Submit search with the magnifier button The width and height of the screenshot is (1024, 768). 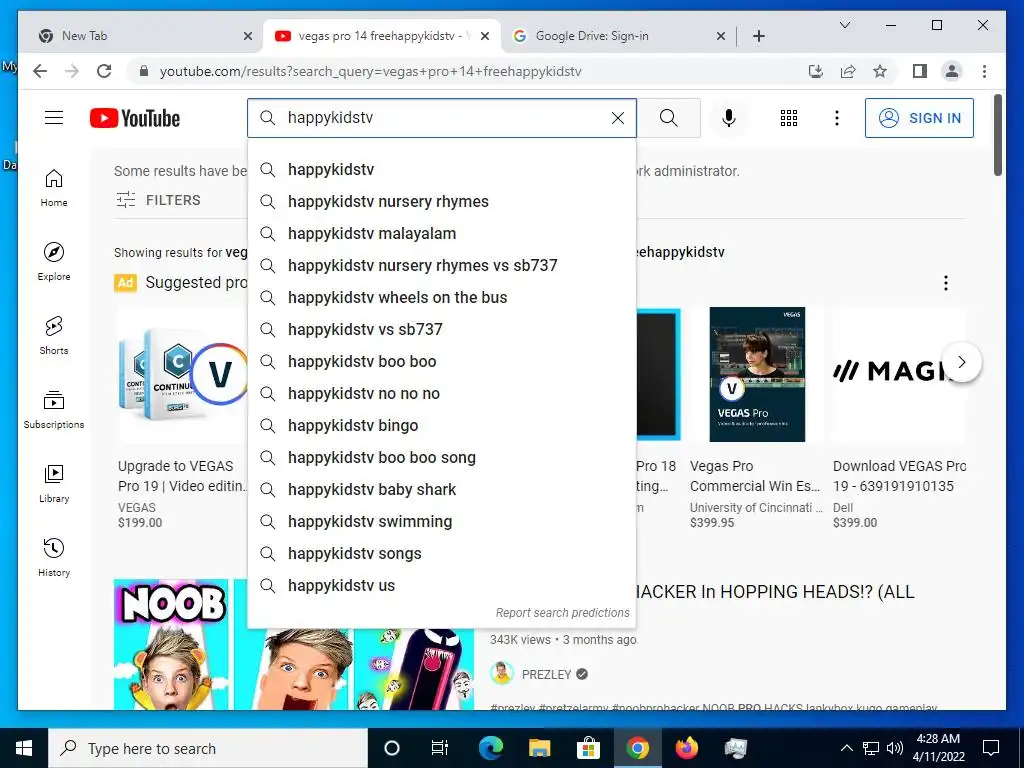tap(668, 118)
